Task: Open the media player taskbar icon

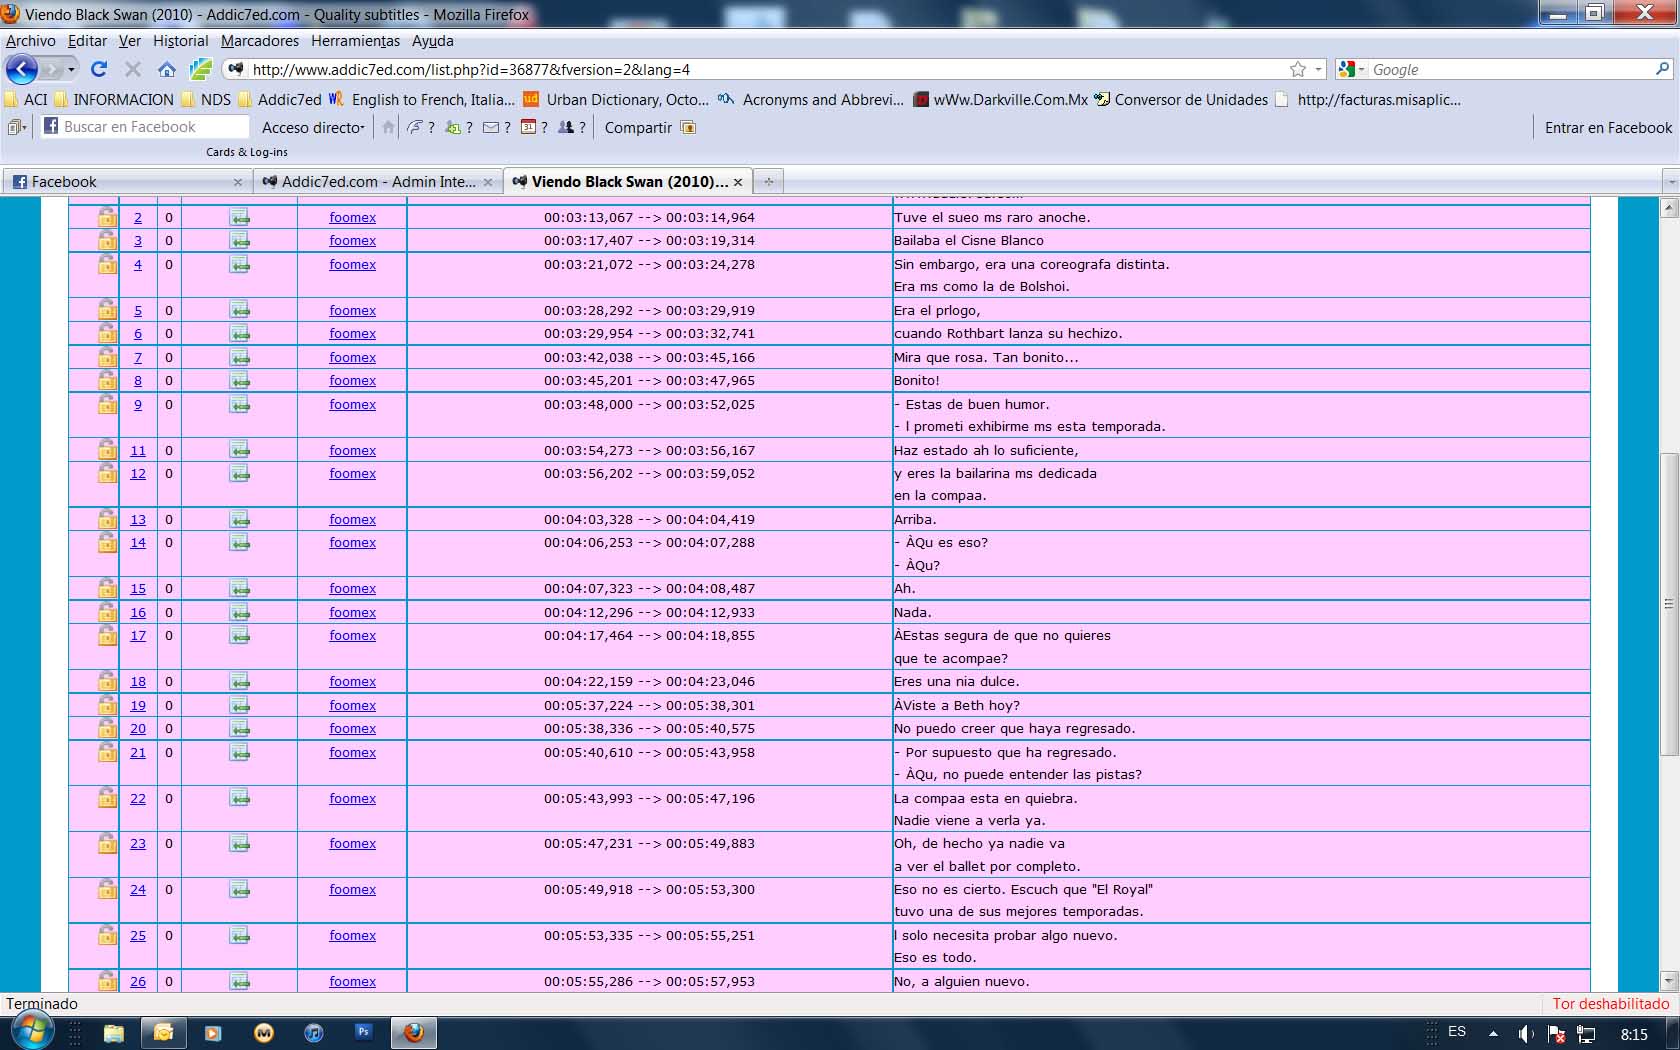Action: 213,1033
